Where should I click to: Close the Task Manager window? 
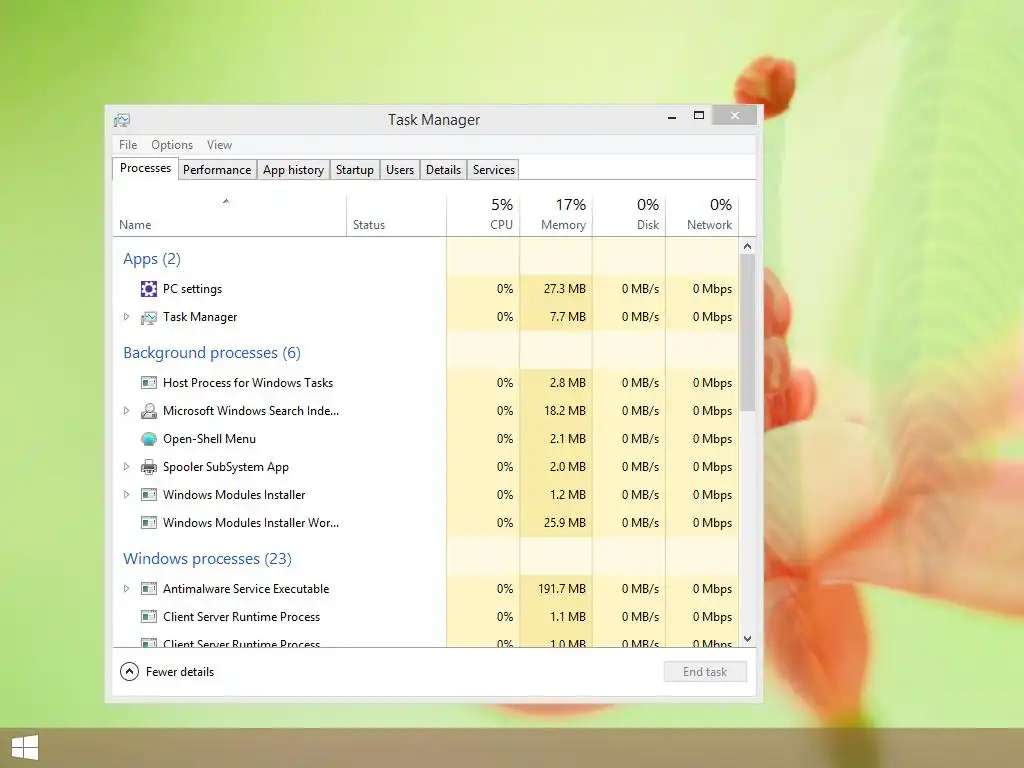click(x=735, y=116)
